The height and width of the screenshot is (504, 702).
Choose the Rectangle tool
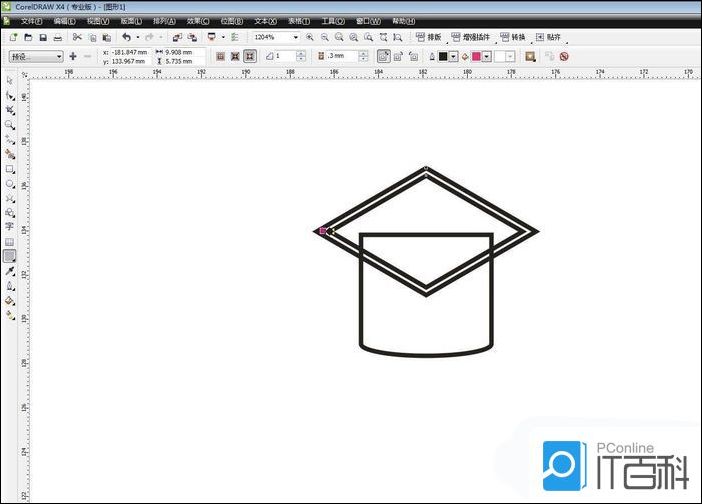10,169
